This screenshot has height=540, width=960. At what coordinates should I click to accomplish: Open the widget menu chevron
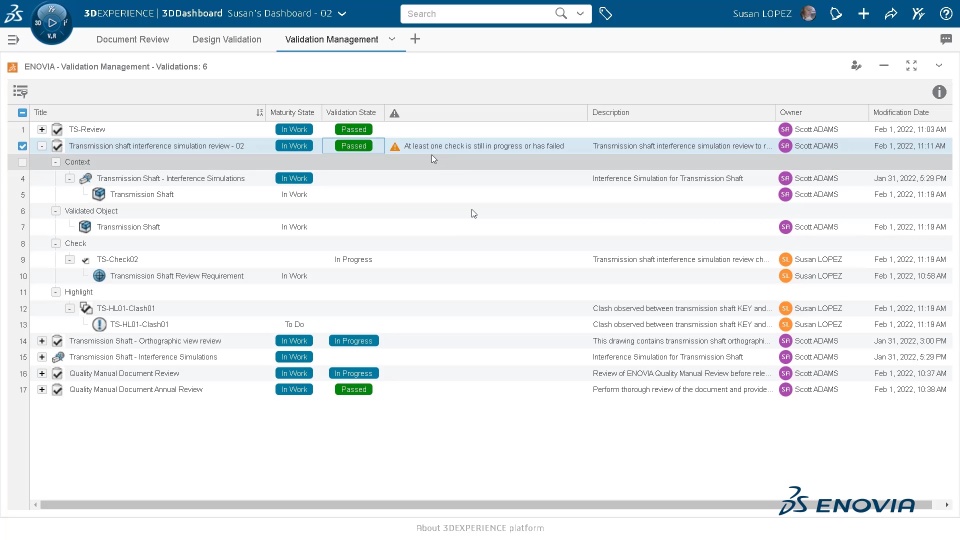939,66
